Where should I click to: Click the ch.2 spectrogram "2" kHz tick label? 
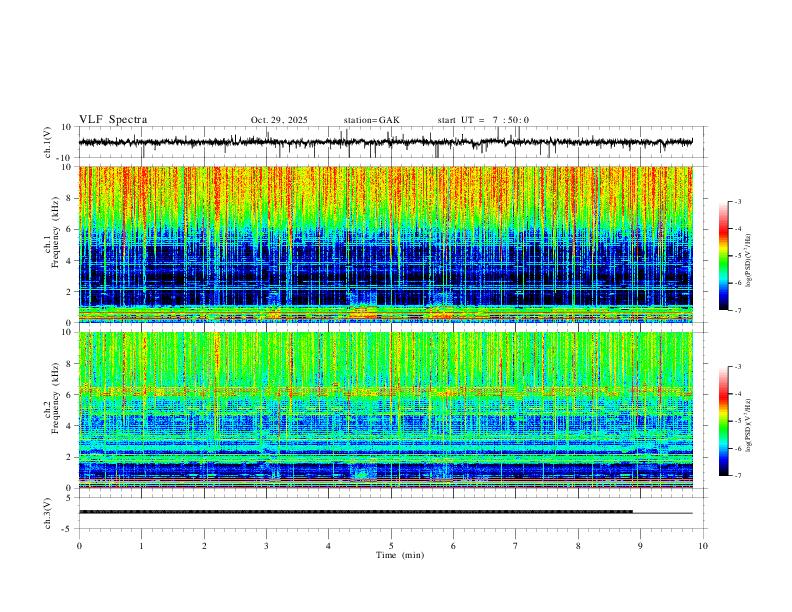70,457
